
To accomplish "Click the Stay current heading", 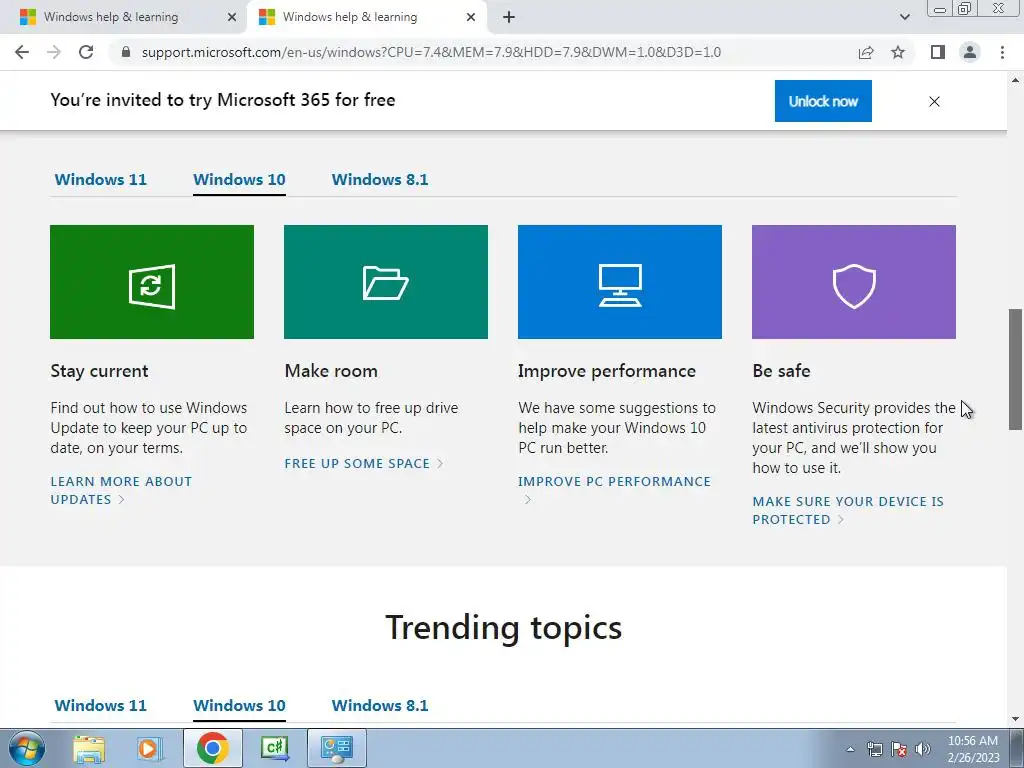I will point(99,371).
